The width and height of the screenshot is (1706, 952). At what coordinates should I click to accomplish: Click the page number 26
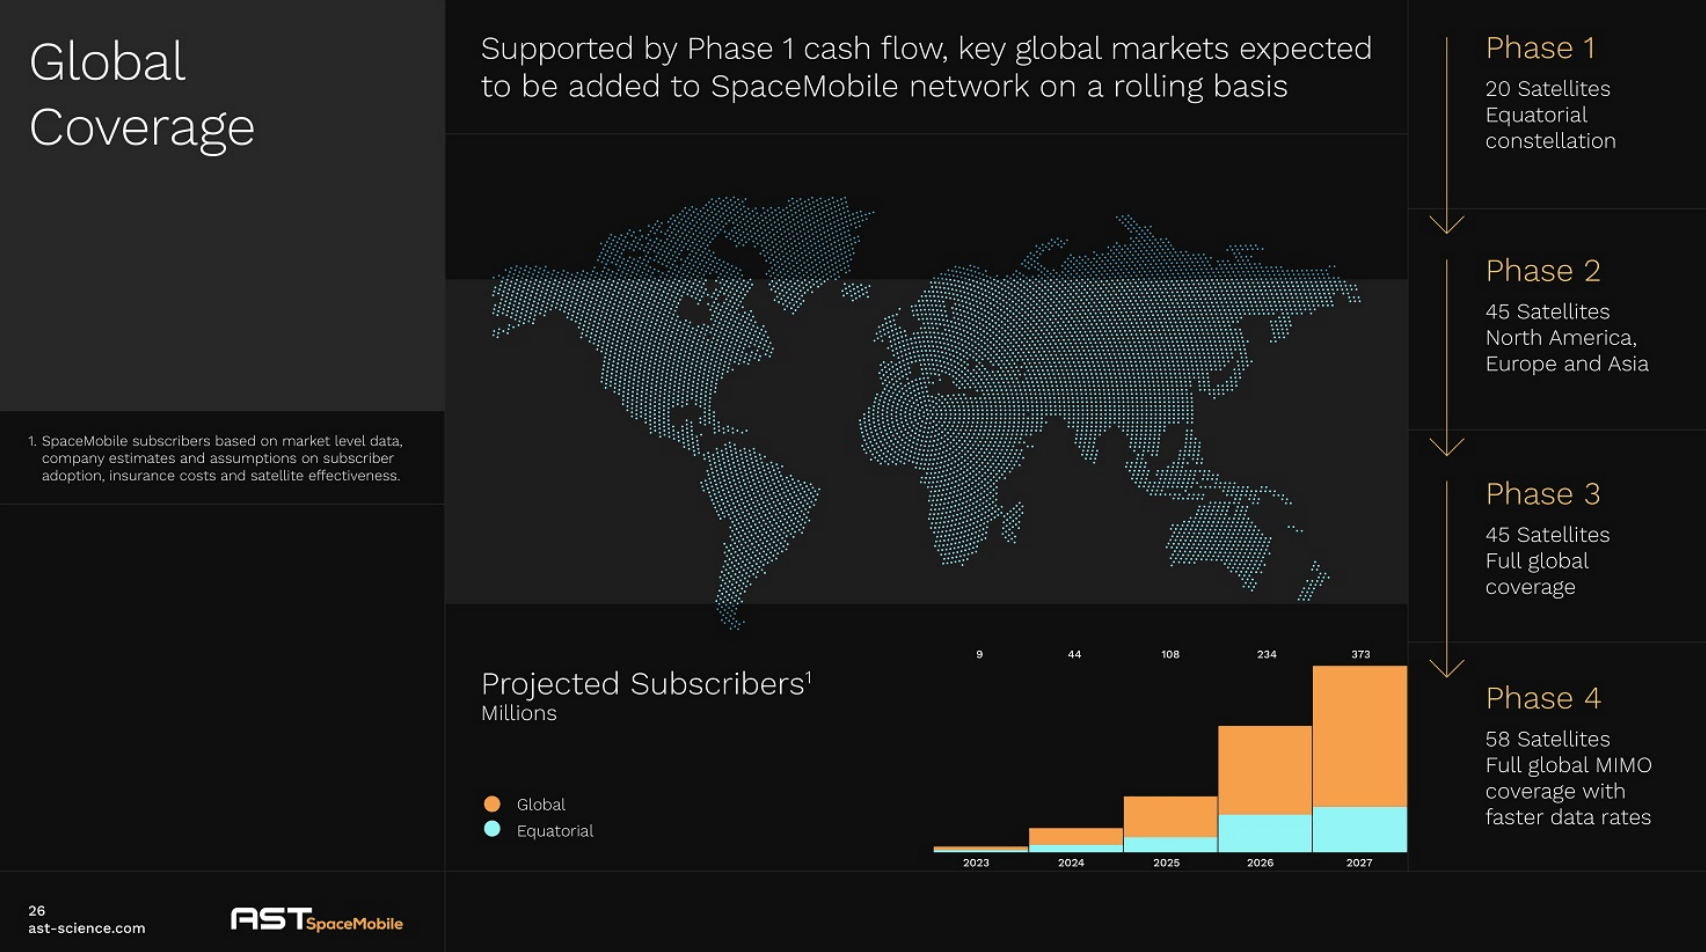pyautogui.click(x=37, y=911)
